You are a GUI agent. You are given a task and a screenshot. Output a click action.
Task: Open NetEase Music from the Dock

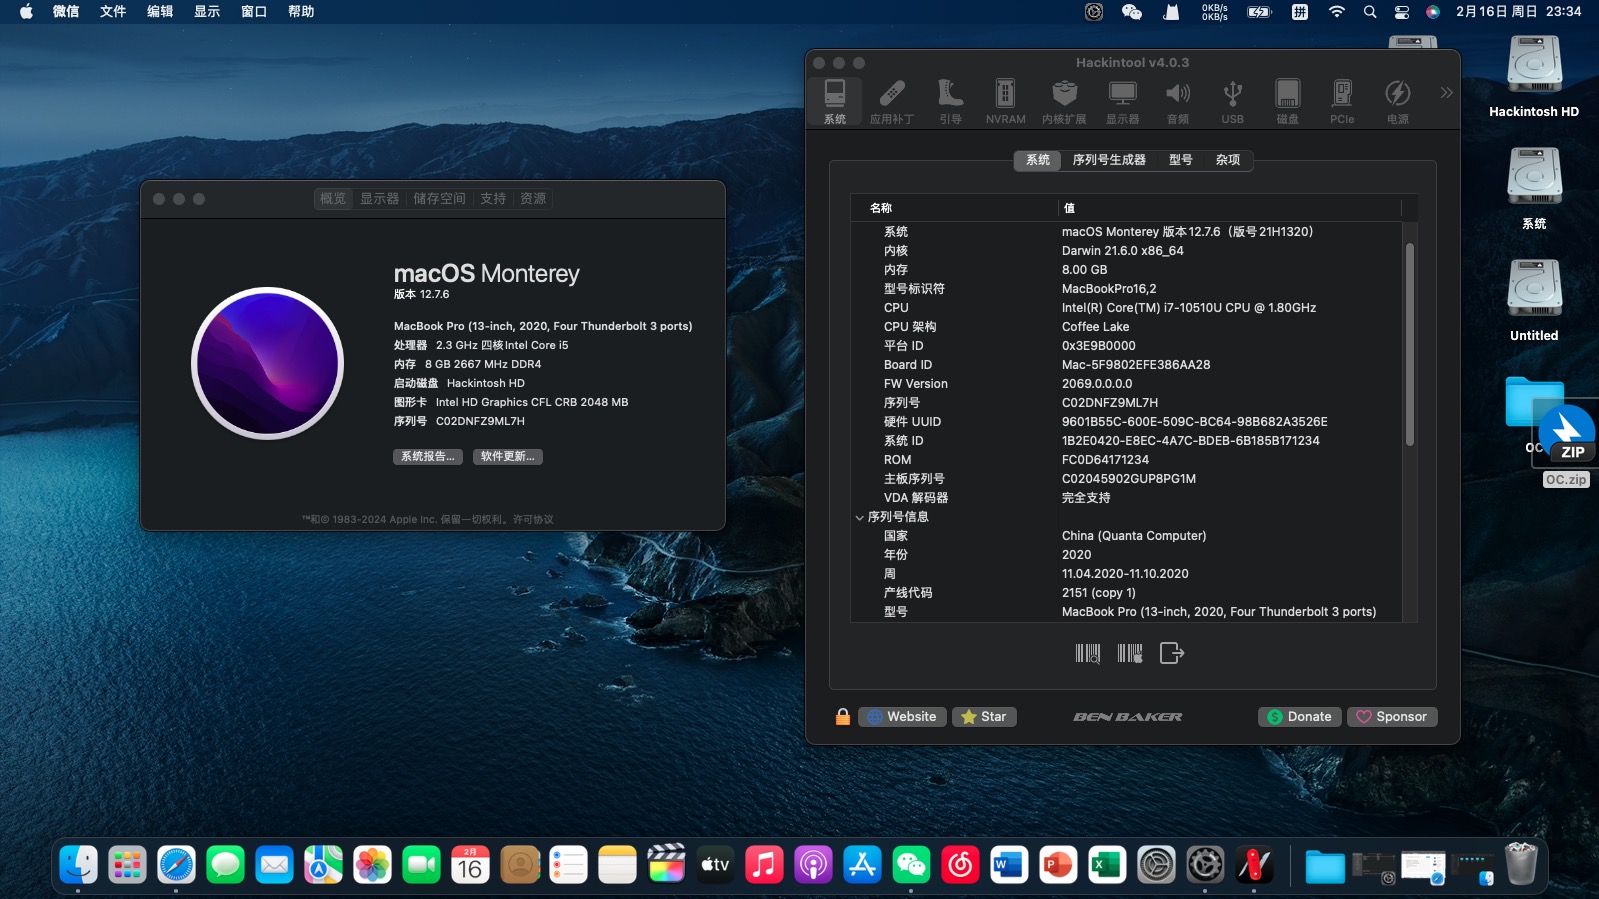click(960, 865)
